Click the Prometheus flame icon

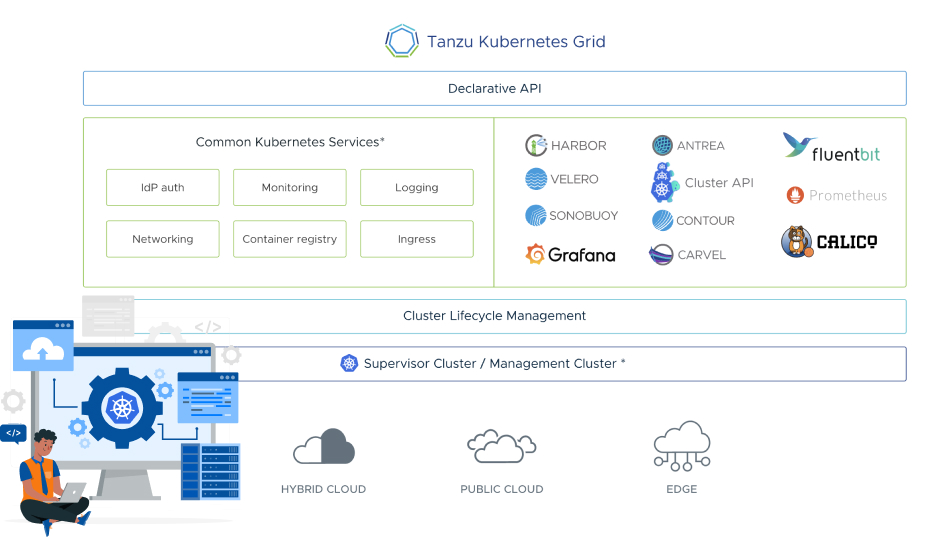795,195
